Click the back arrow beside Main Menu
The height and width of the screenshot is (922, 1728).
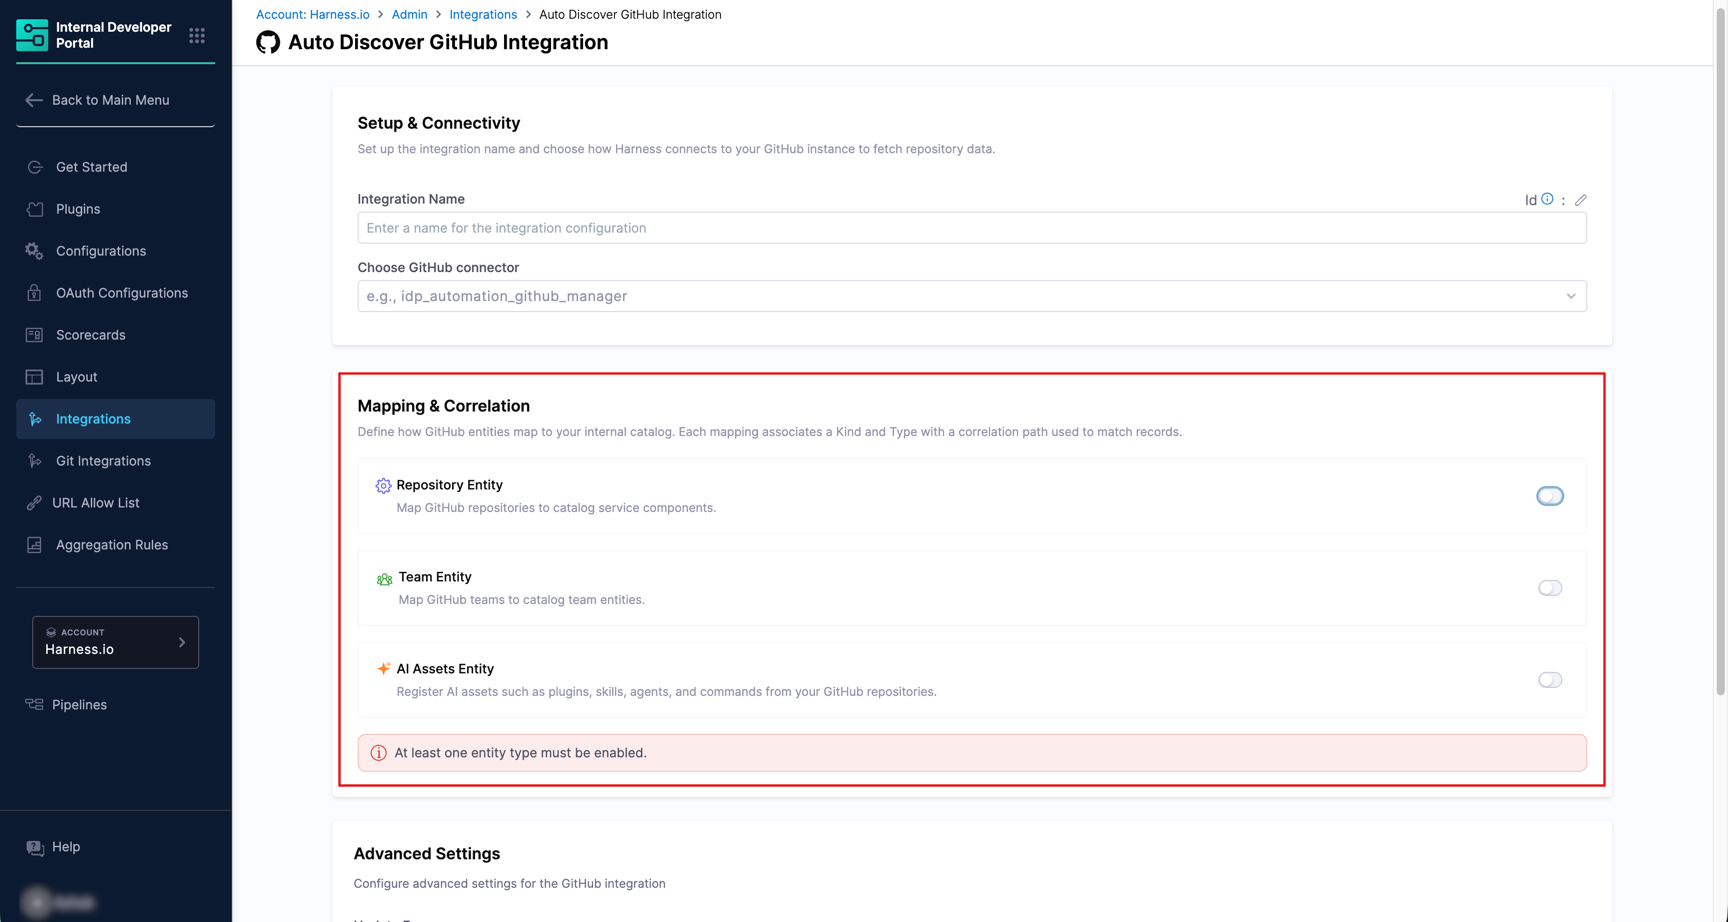pos(34,100)
